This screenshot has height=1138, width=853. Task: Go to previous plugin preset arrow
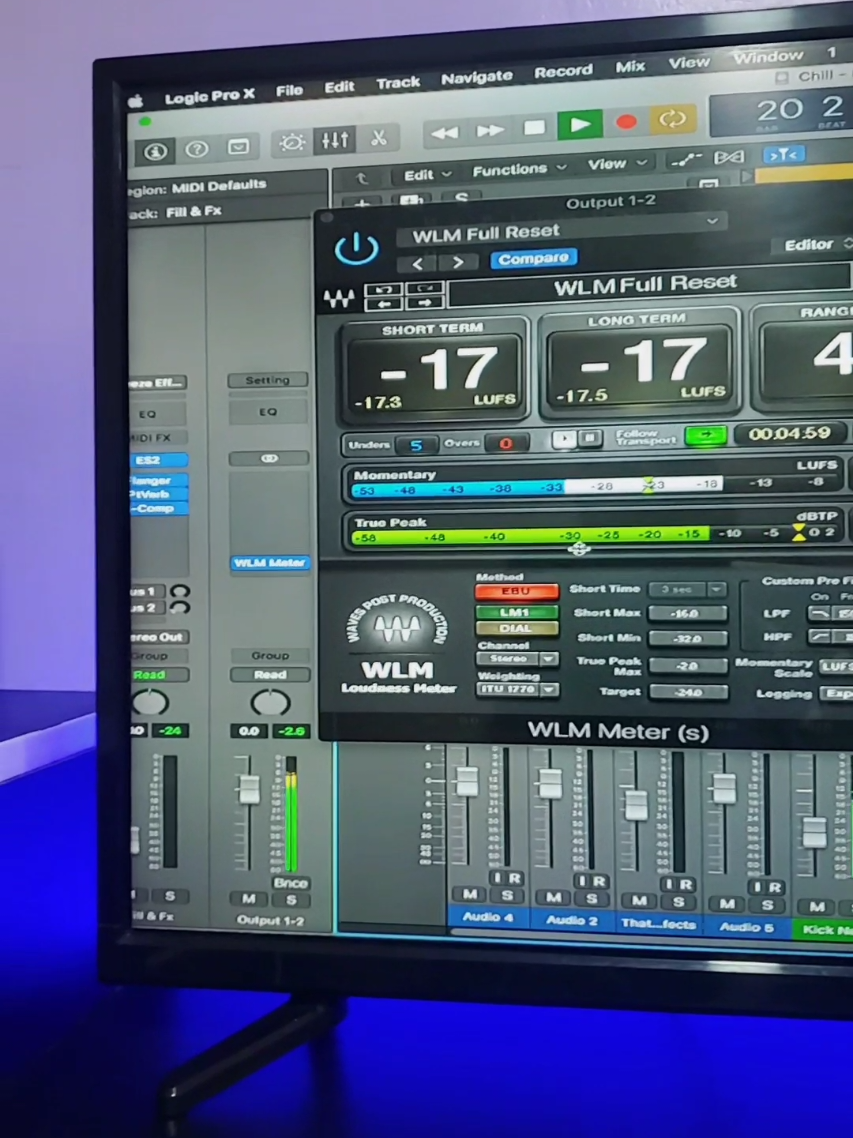(417, 263)
